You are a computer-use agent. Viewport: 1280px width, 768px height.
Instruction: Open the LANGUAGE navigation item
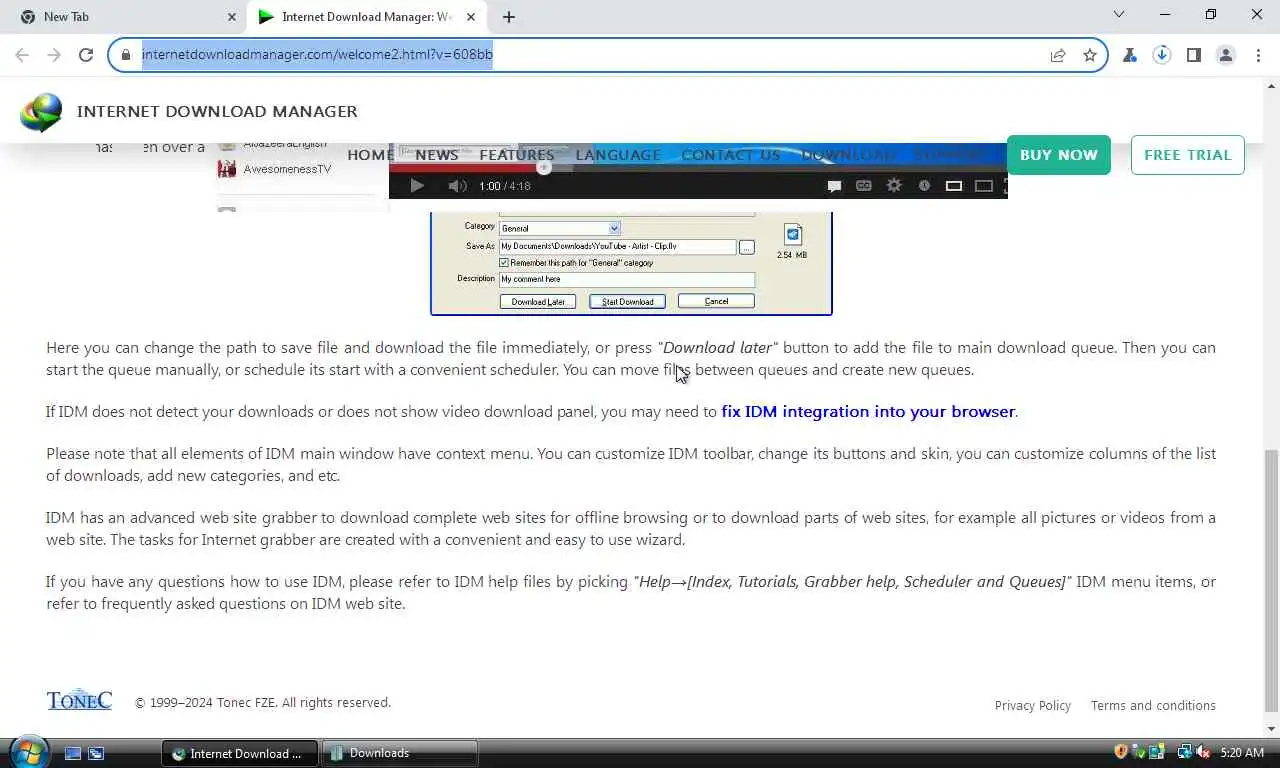[618, 155]
